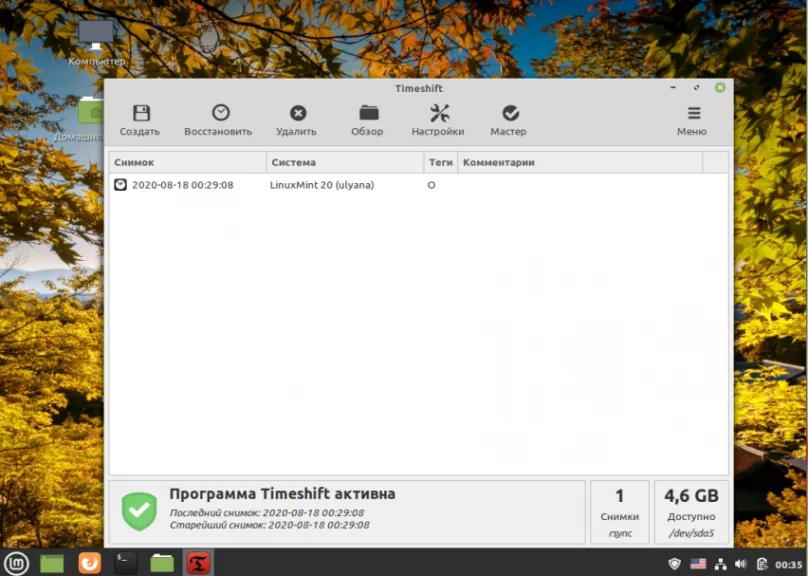Sort by the Система column header
The width and height of the screenshot is (808, 576).
tap(345, 162)
